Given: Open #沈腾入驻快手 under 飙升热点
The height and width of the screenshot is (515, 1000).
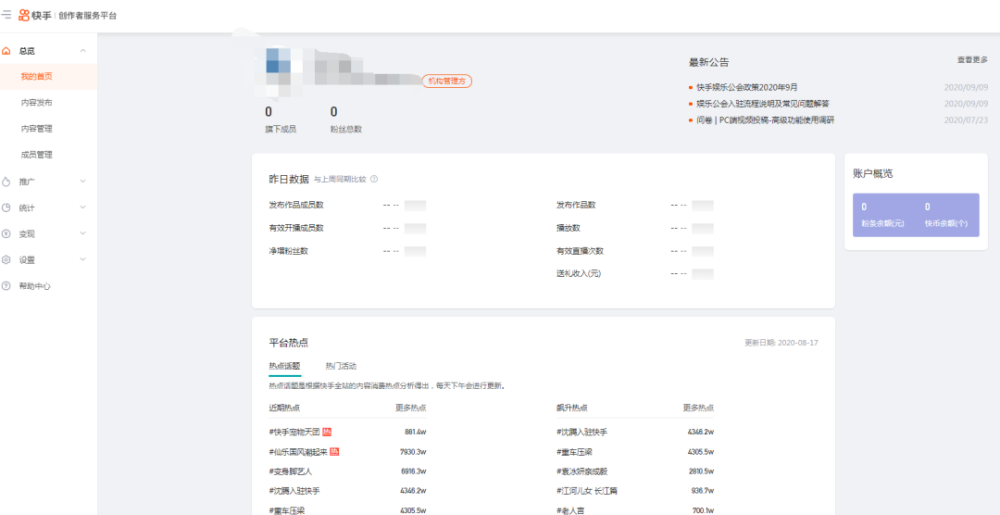Looking at the screenshot, I should (582, 432).
